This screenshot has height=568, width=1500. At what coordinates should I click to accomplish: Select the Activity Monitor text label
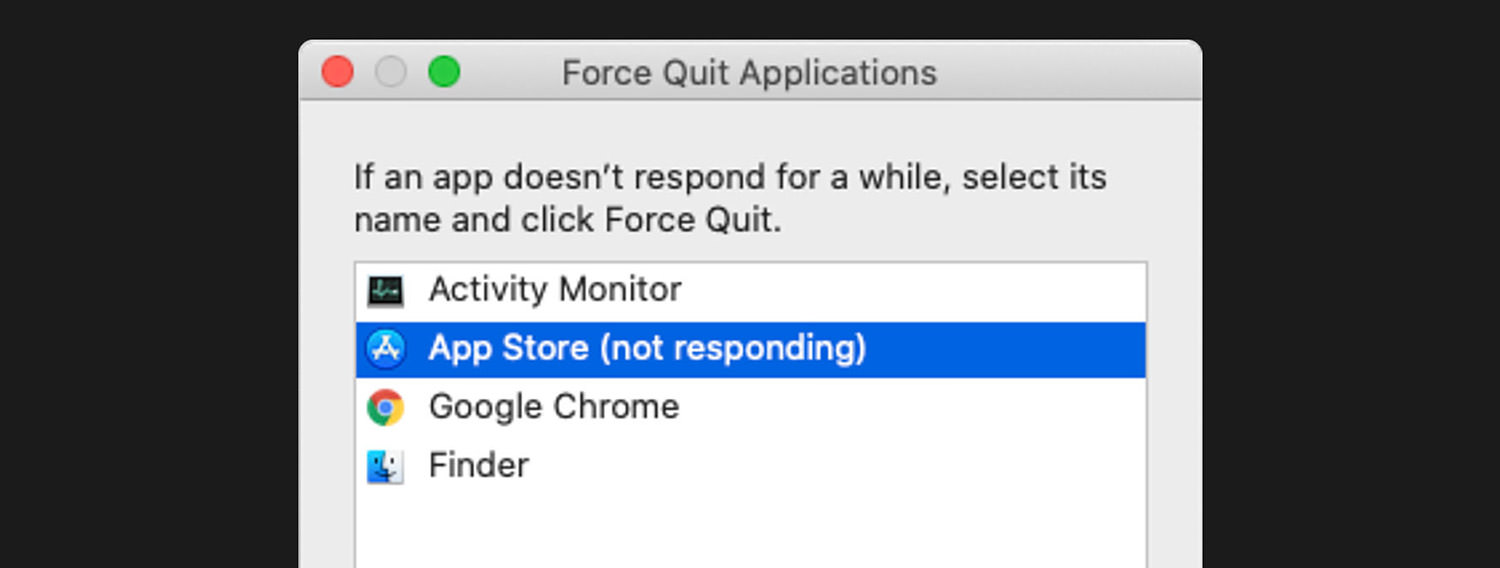coord(555,290)
